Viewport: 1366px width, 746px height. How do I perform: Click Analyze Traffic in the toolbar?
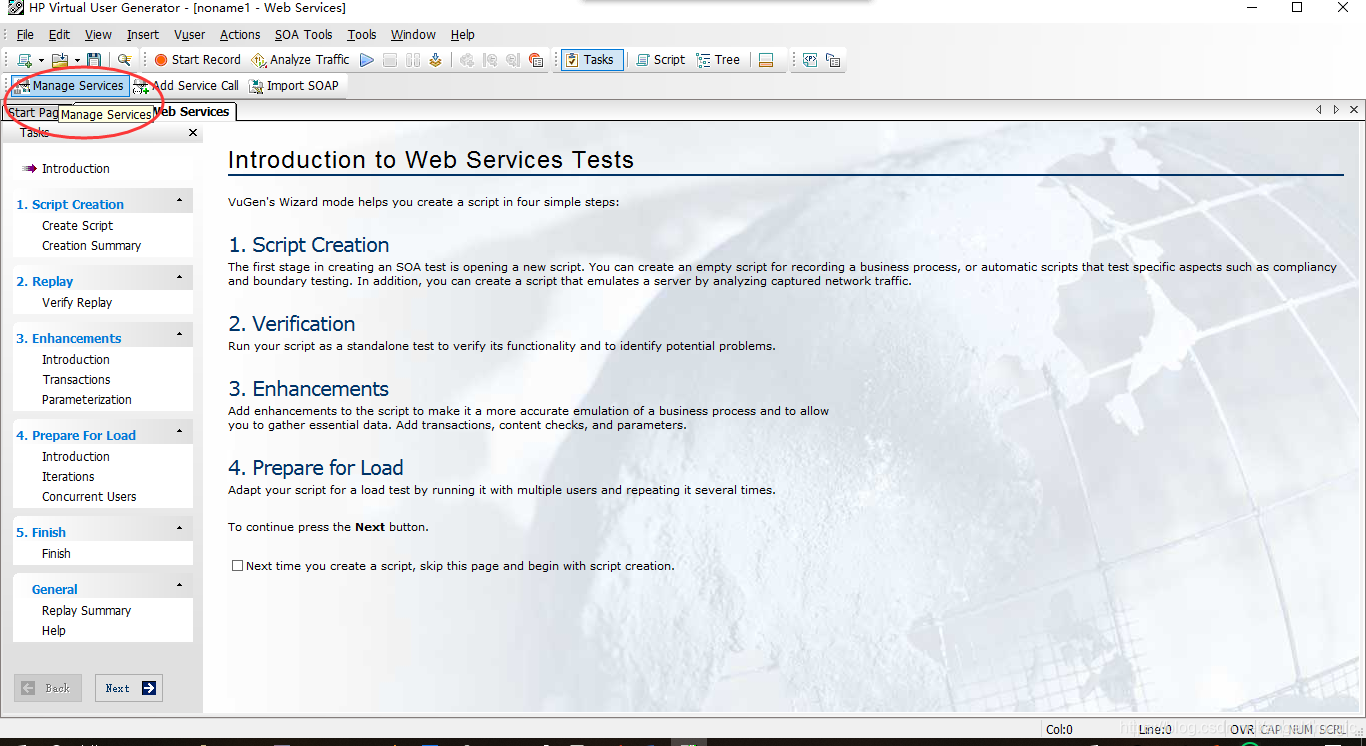tap(300, 60)
